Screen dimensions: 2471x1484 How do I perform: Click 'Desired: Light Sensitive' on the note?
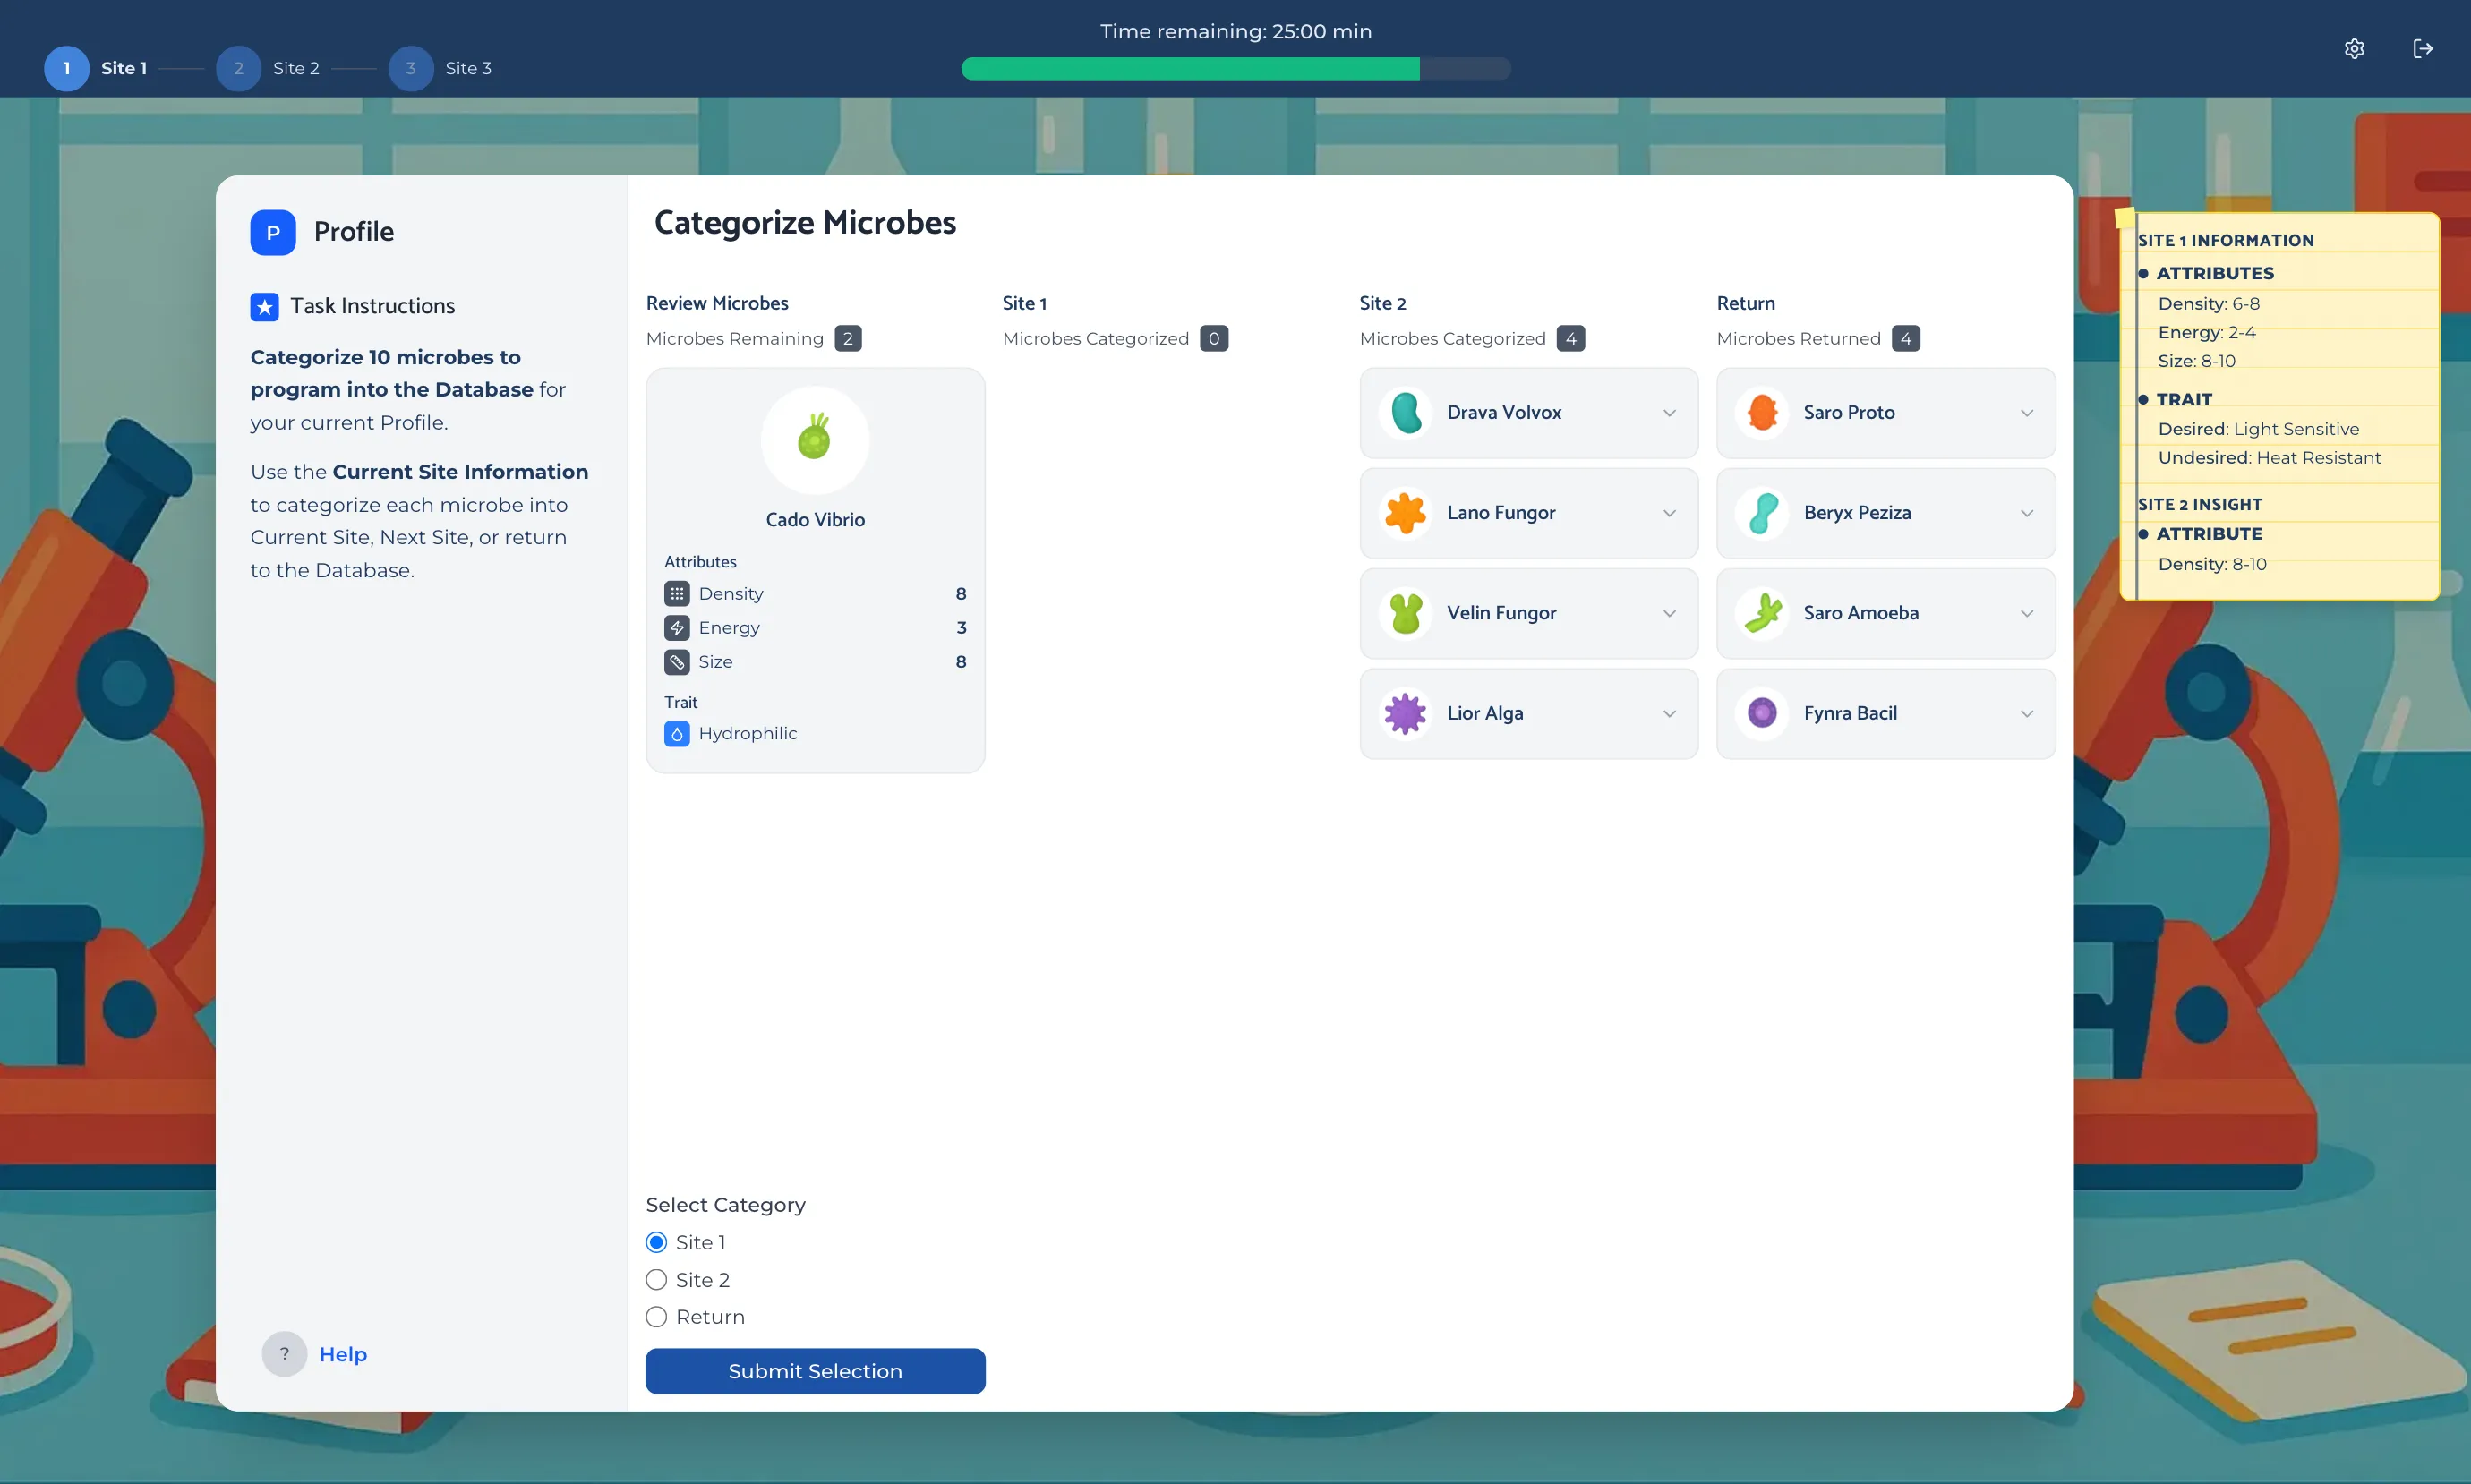[x=2258, y=429]
